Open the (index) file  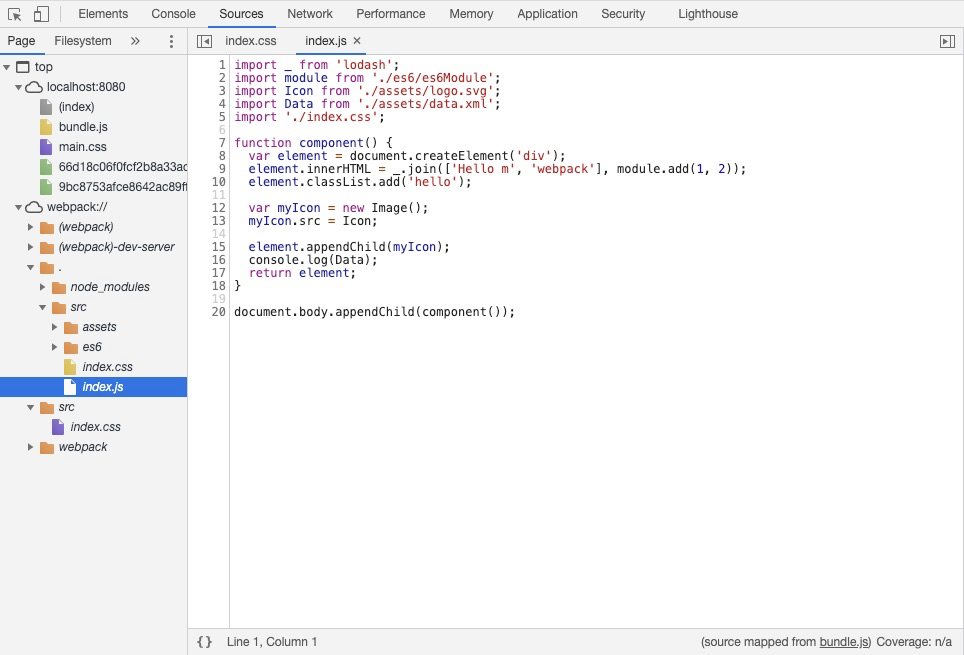click(76, 107)
